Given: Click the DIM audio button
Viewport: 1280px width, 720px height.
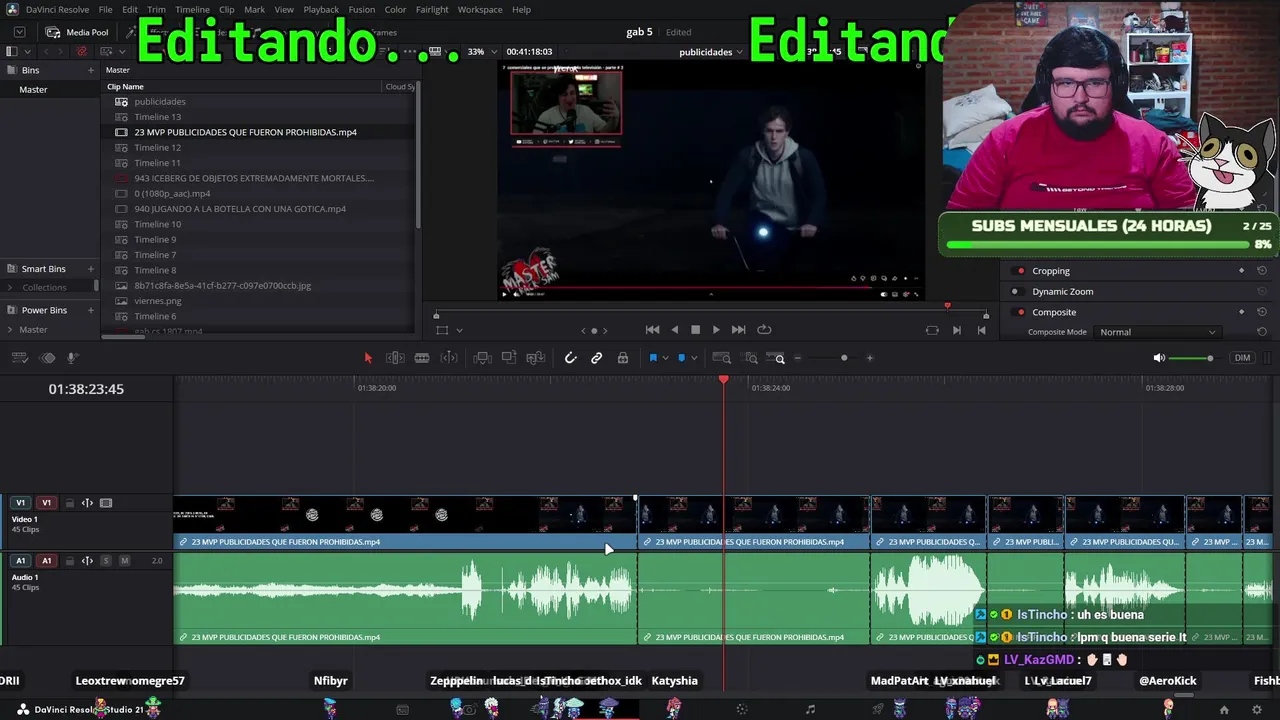Looking at the screenshot, I should pyautogui.click(x=1242, y=358).
